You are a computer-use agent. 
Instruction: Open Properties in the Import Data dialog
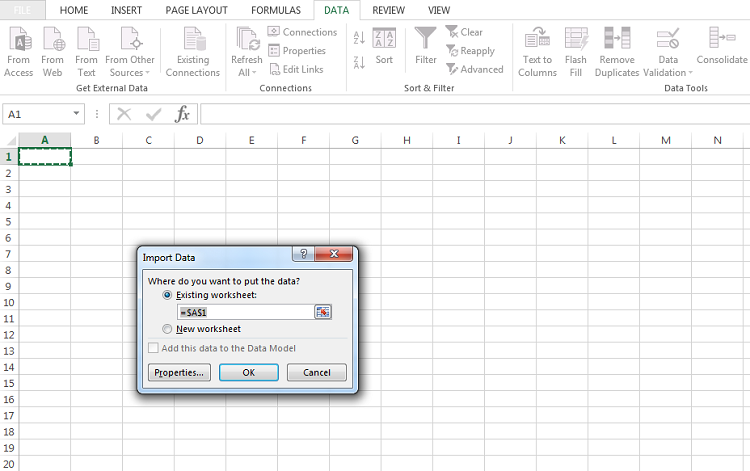click(179, 373)
